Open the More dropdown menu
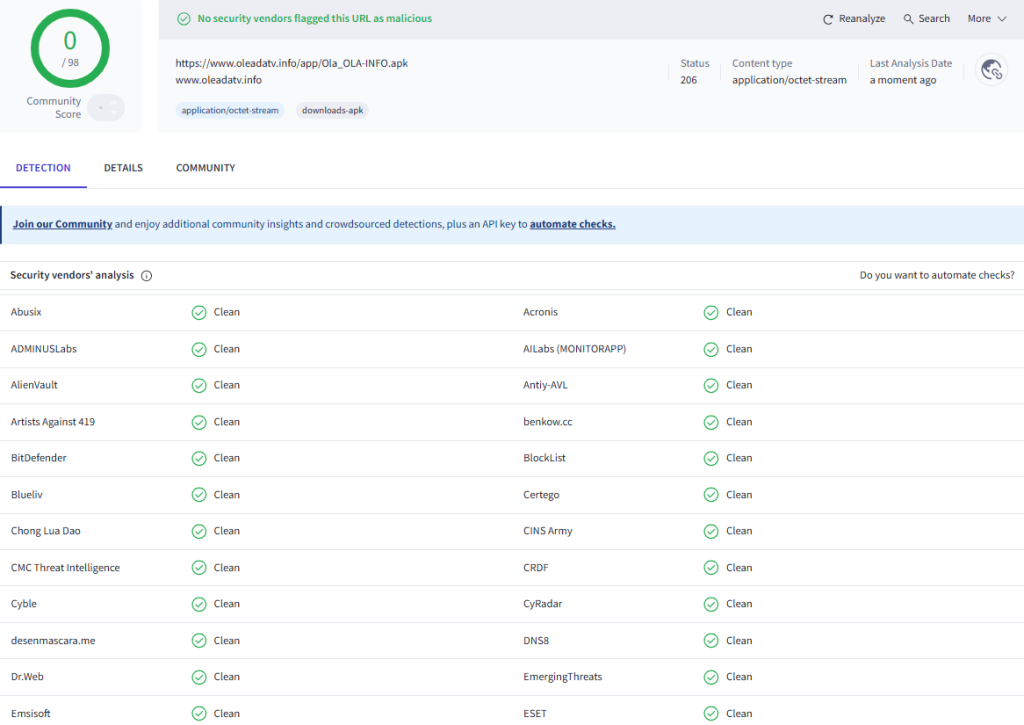 click(984, 18)
